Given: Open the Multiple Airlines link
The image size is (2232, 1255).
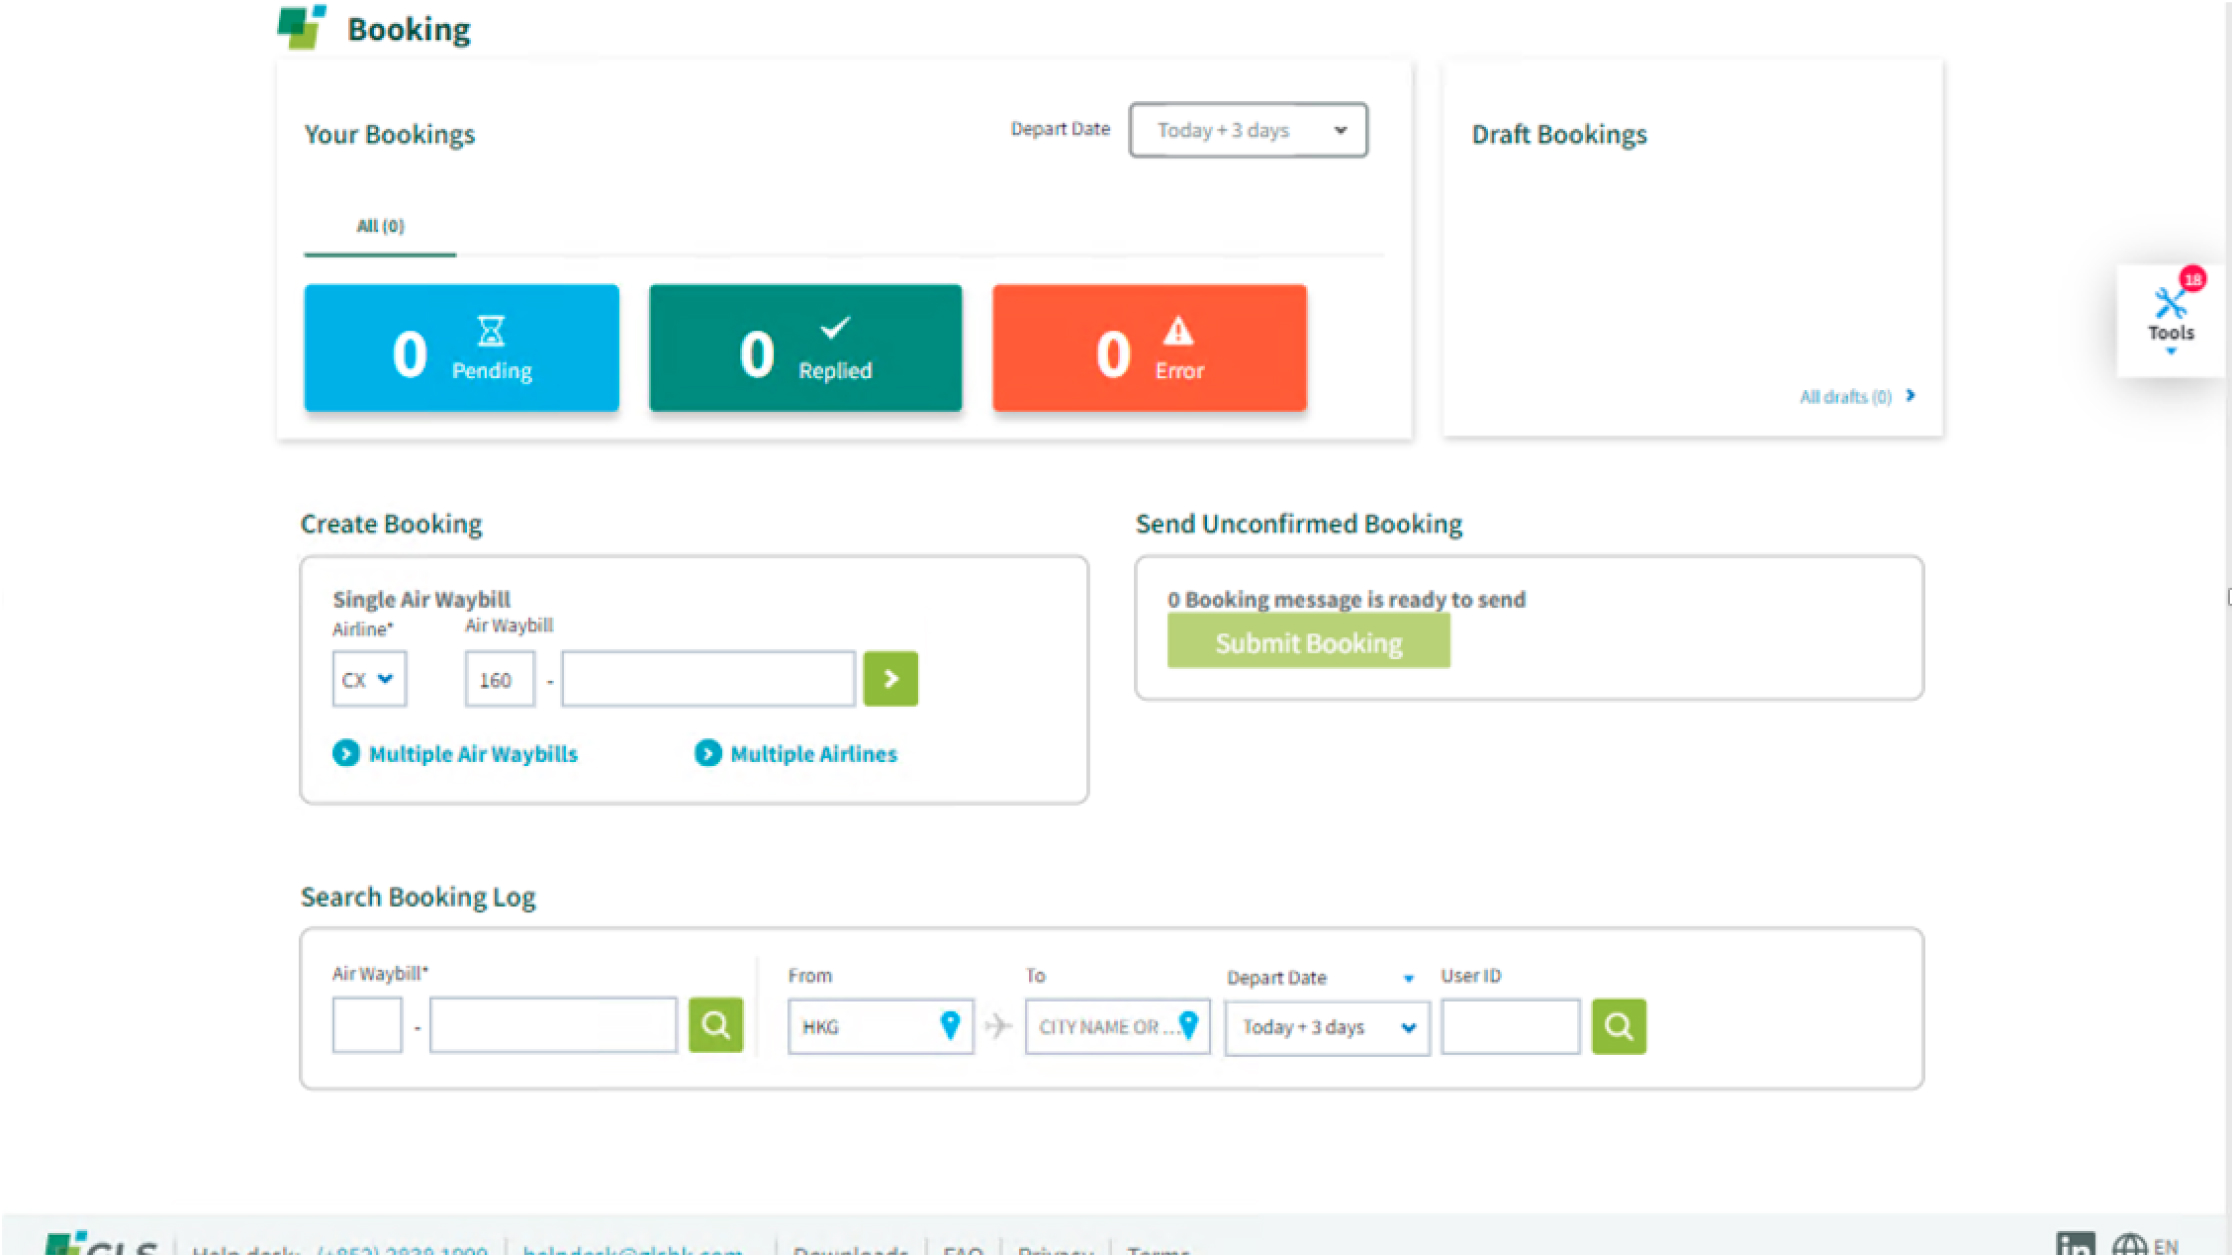Looking at the screenshot, I should coord(813,754).
